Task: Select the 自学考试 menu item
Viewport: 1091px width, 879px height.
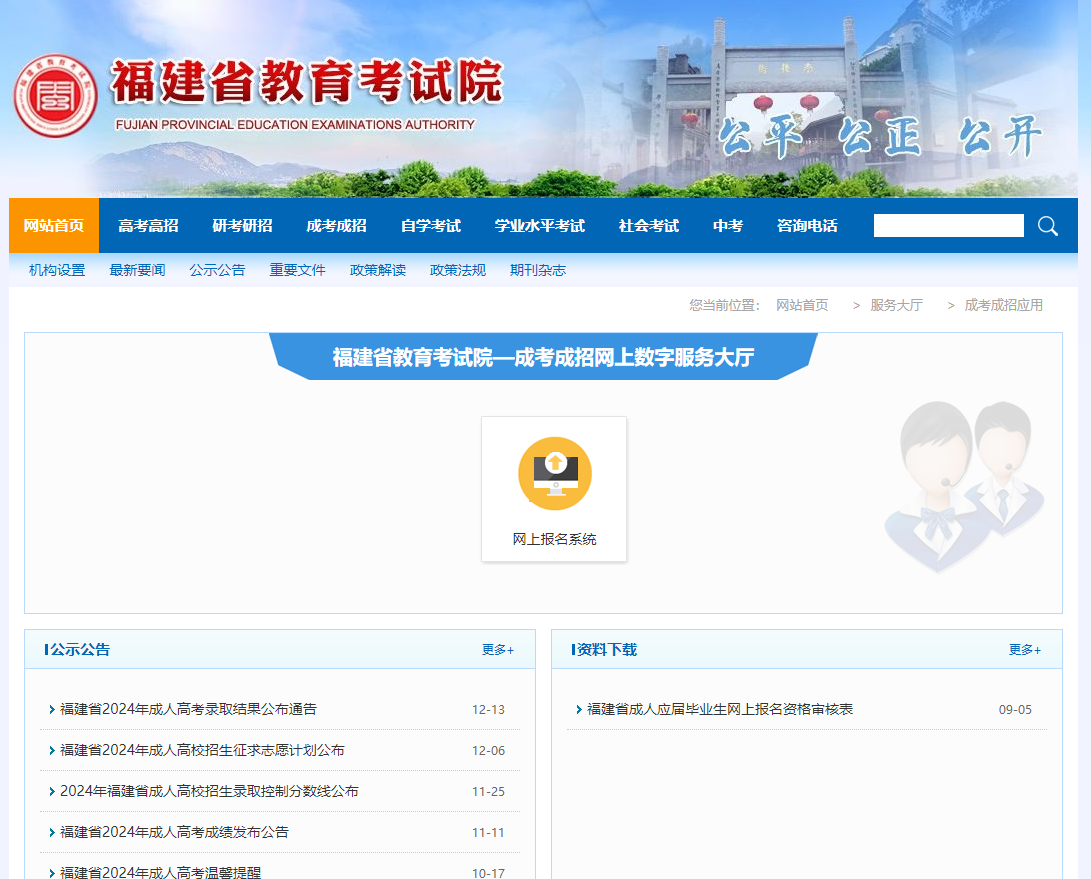Action: [430, 226]
